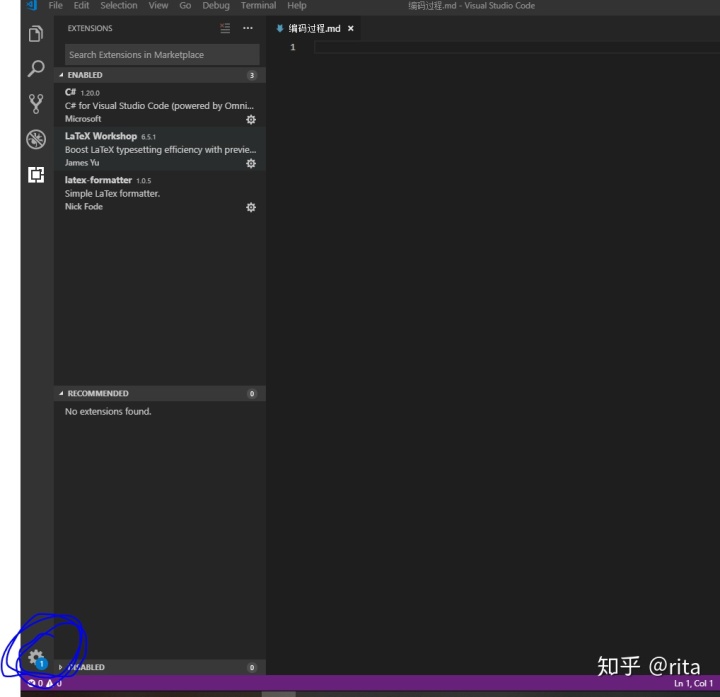Open the Search view in activity bar
This screenshot has width=720, height=697.
(36, 68)
